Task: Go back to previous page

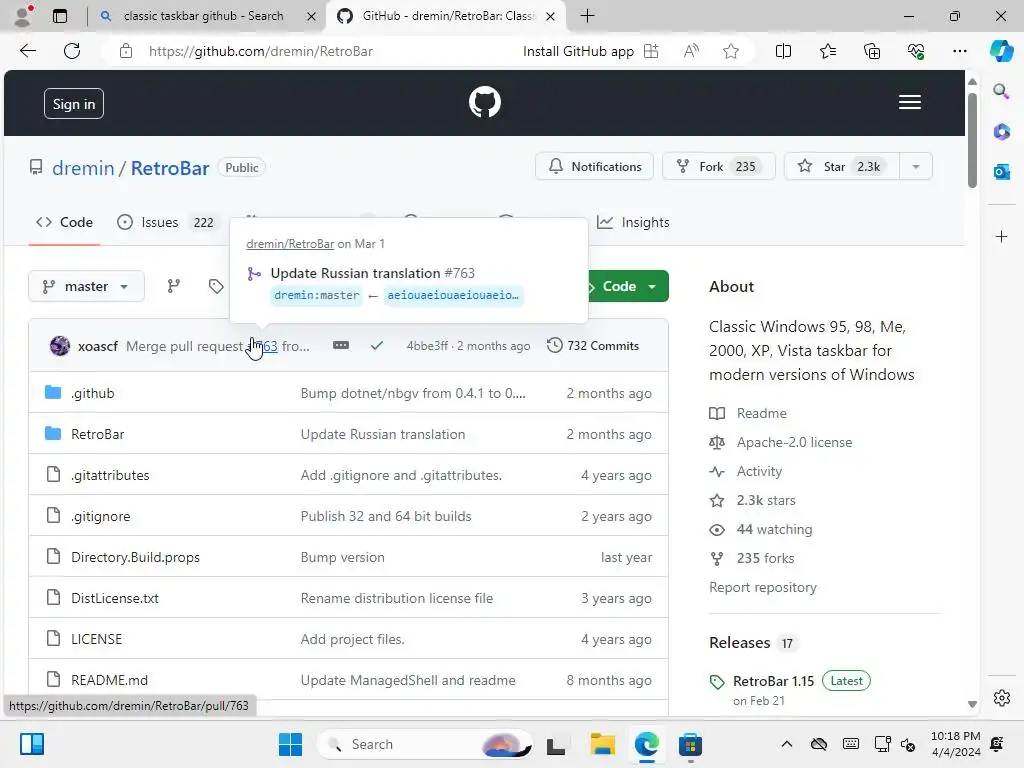Action: click(27, 51)
